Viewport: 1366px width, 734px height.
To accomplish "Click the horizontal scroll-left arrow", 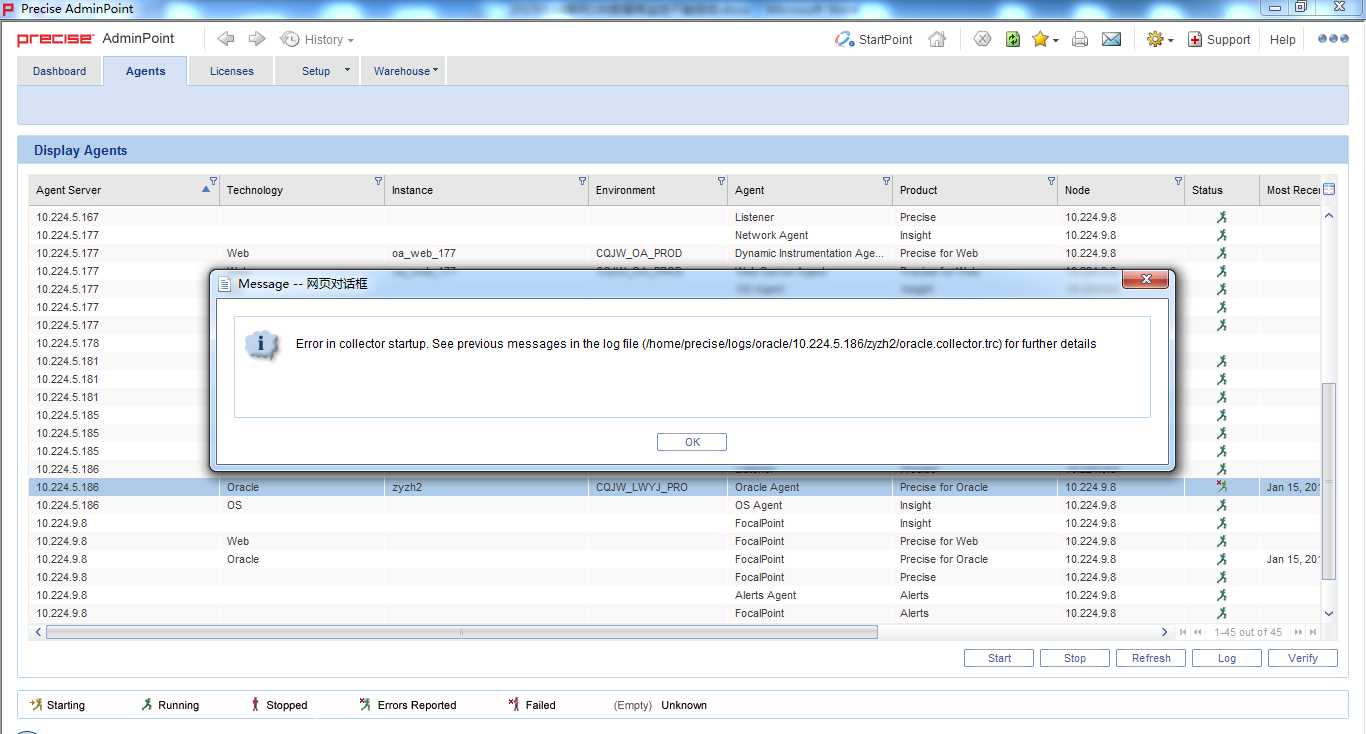I will (x=39, y=632).
